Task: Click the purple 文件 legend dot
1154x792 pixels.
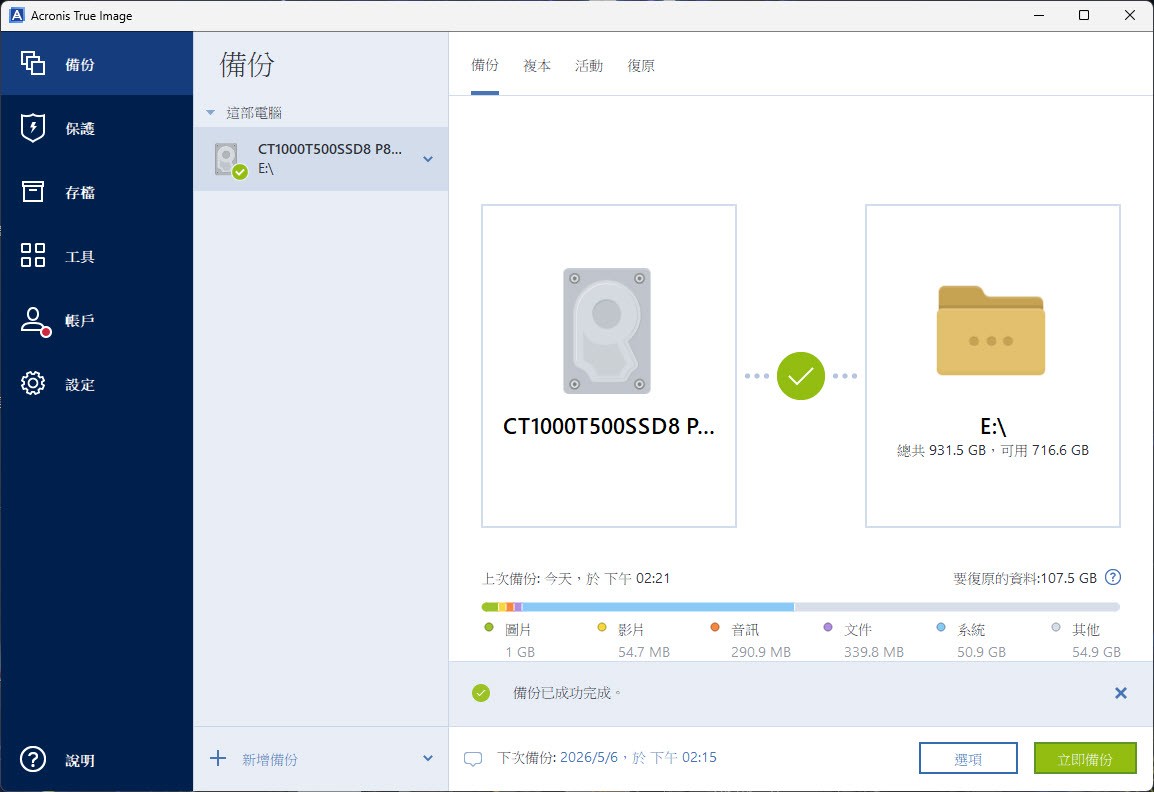Action: [x=828, y=628]
